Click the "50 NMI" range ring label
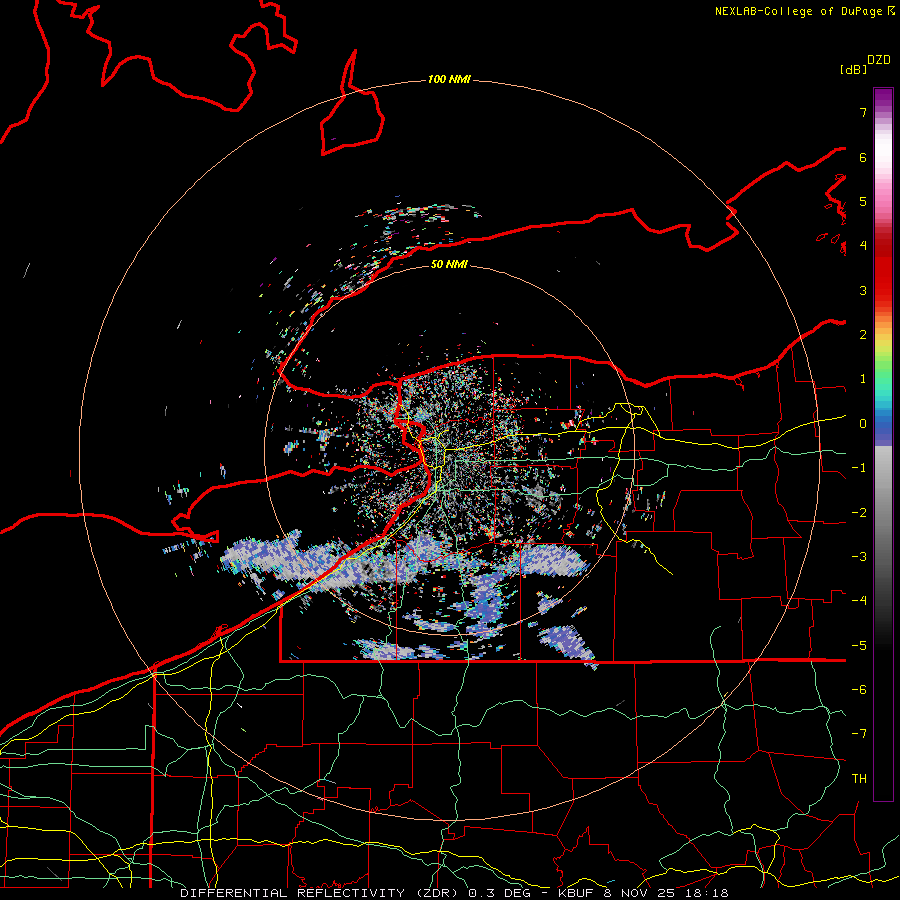 (x=449, y=264)
